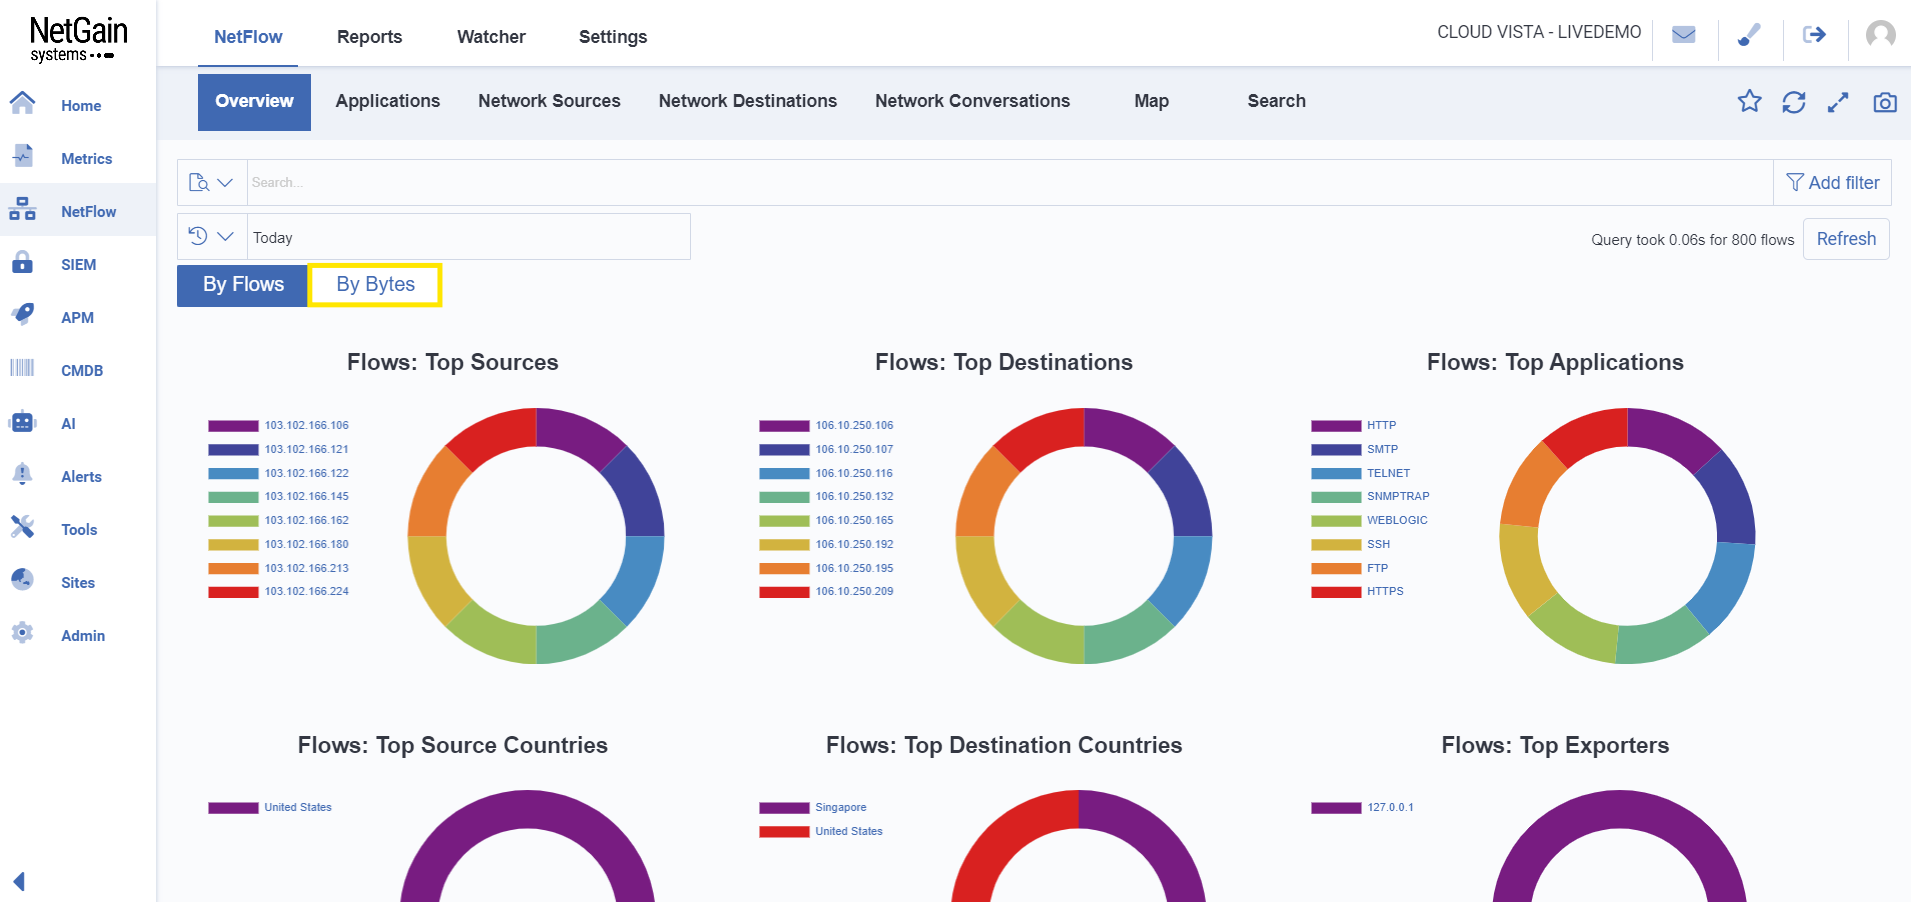1911x902 pixels.
Task: Open the Home sidebar icon
Action: pos(22,103)
